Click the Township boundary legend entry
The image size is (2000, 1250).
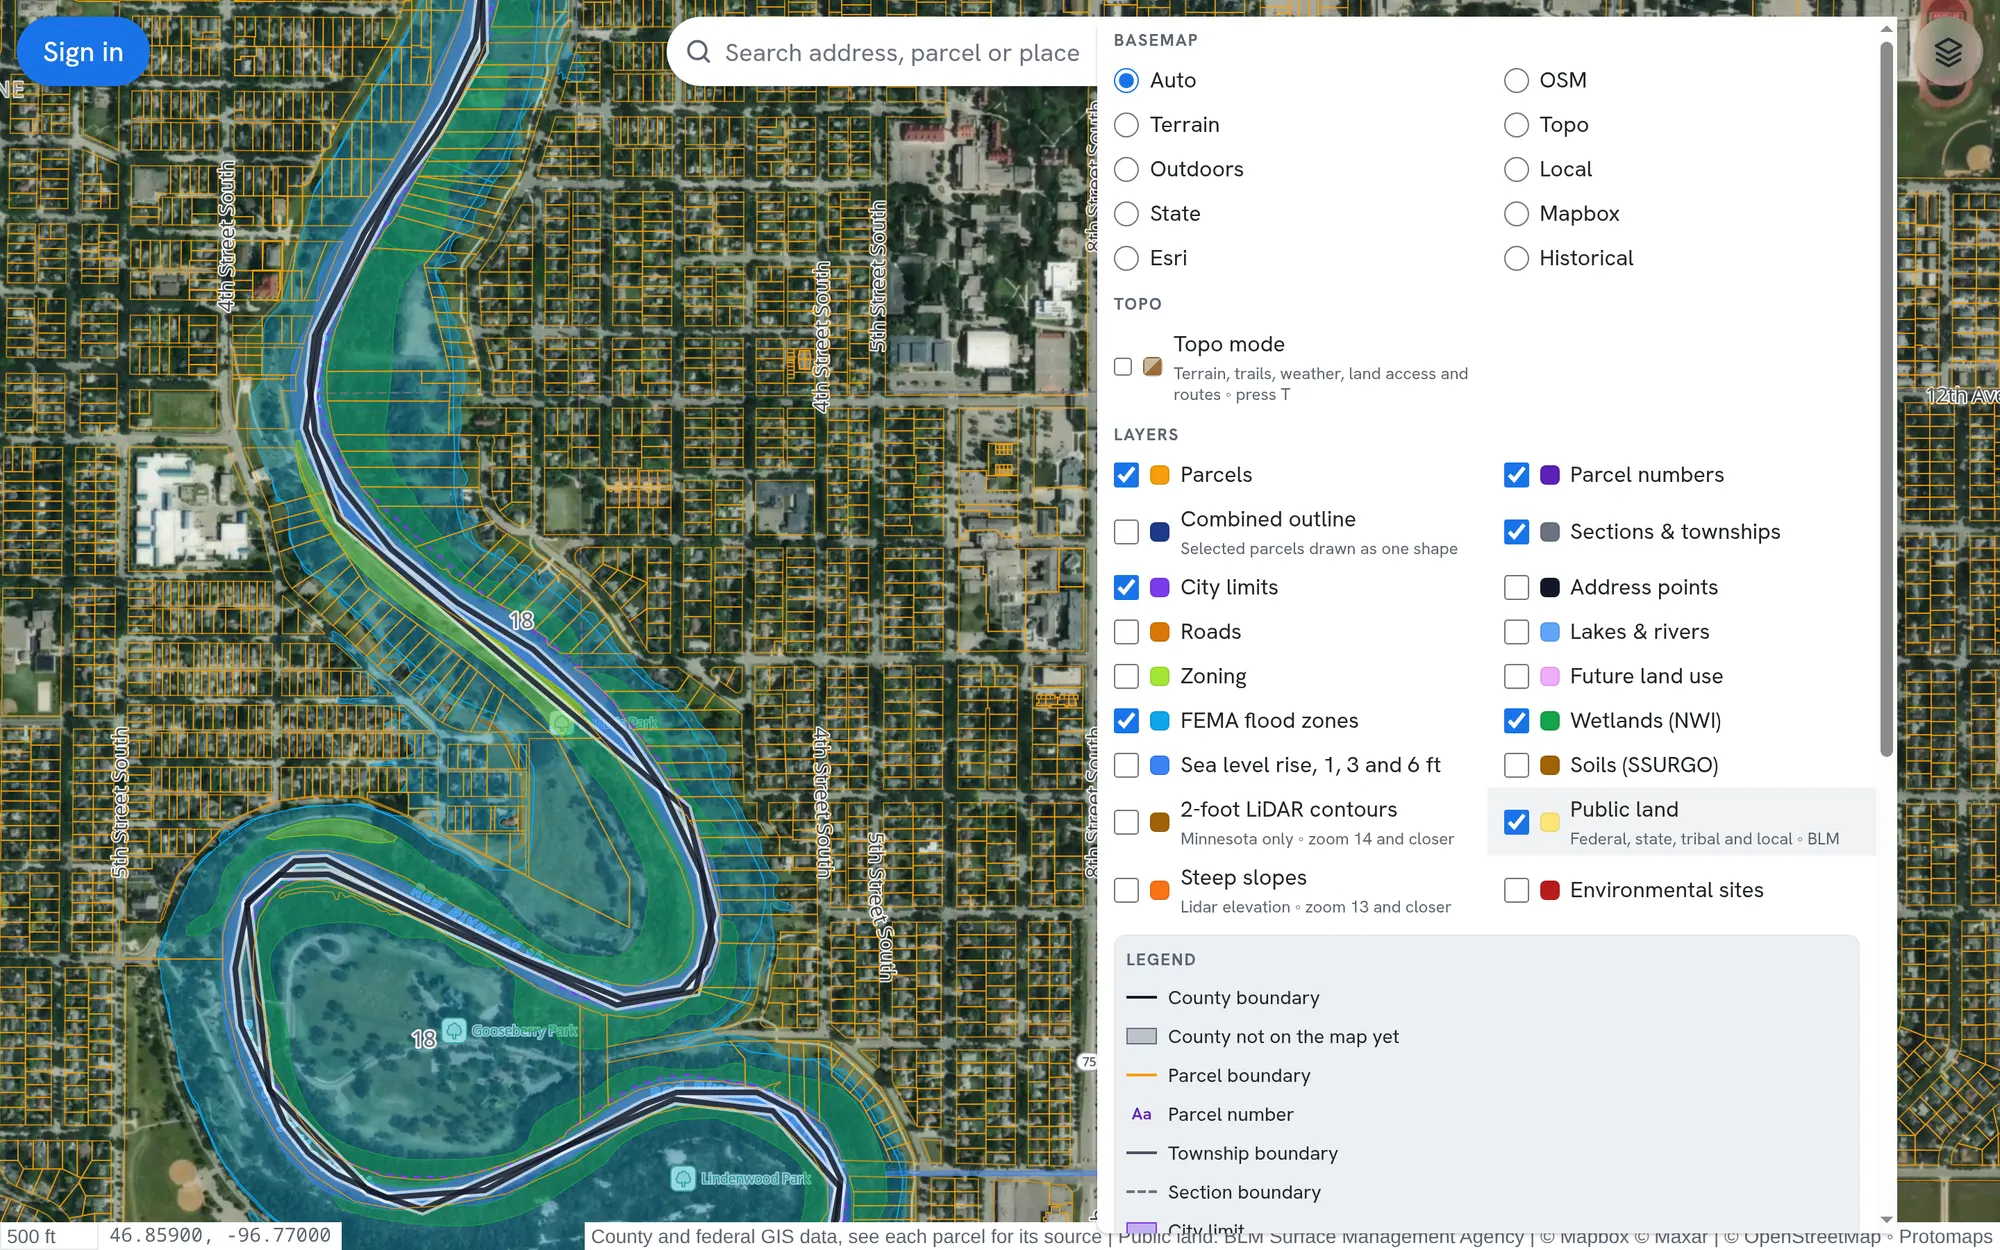coord(1232,1154)
